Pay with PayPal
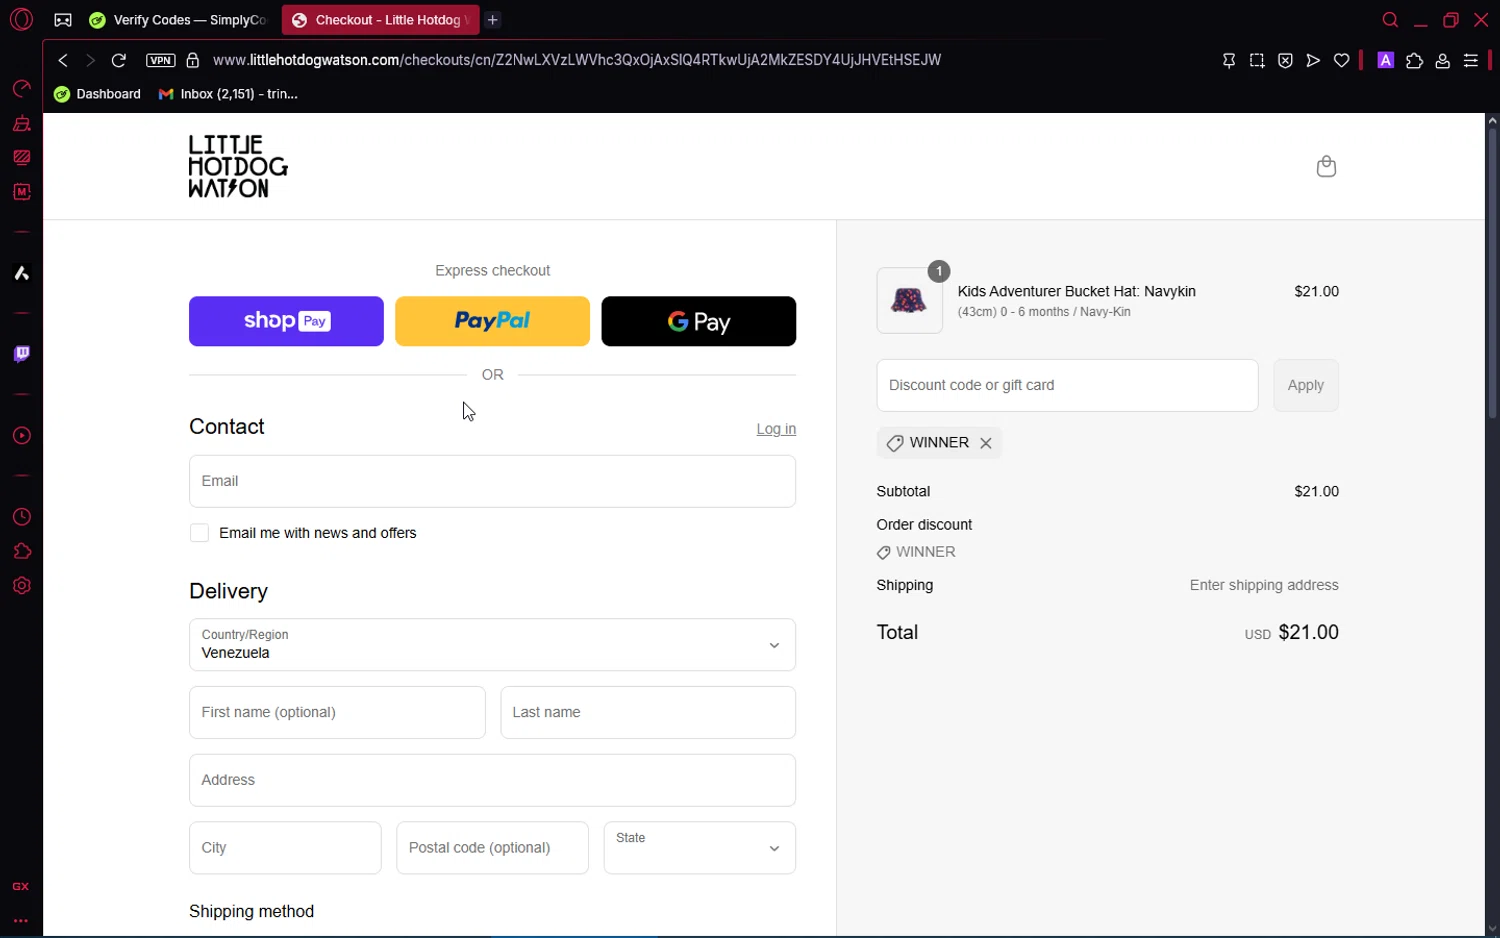This screenshot has width=1500, height=938. click(x=492, y=321)
